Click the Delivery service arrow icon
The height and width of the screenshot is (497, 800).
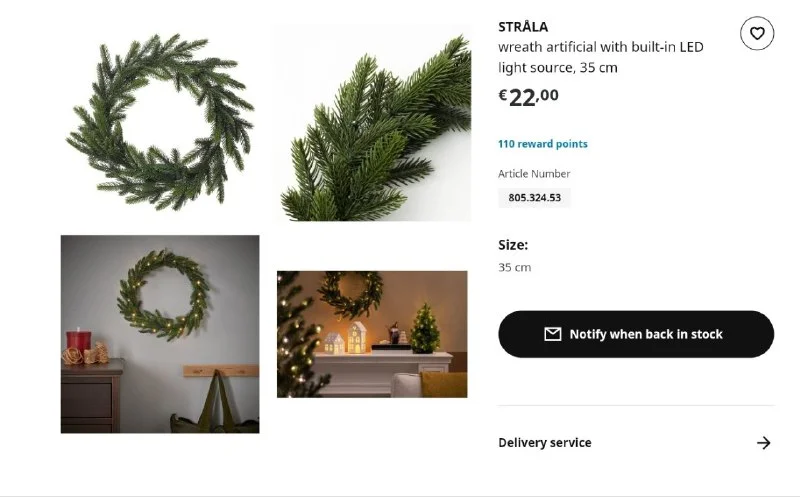(764, 443)
